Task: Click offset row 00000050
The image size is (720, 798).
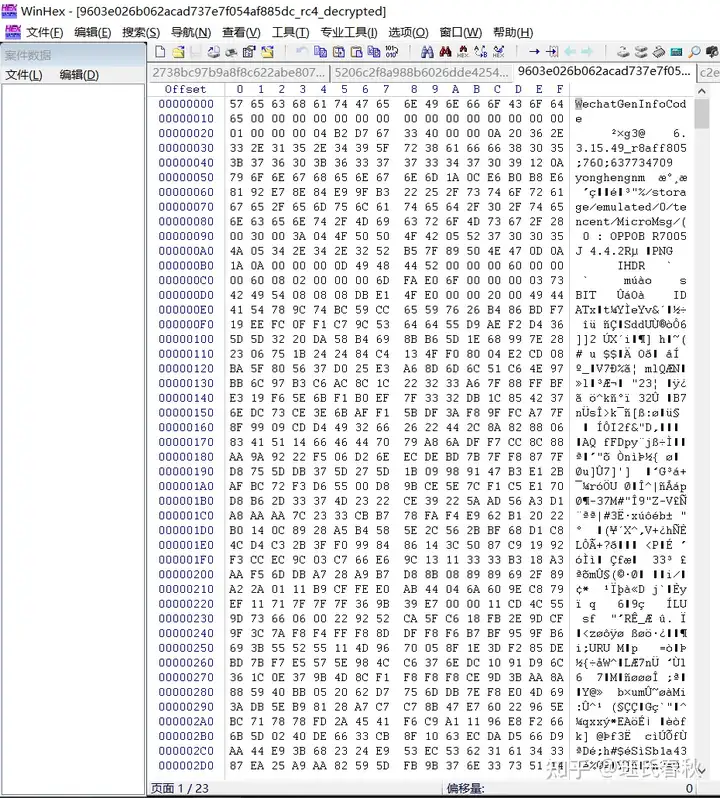Action: (x=186, y=178)
